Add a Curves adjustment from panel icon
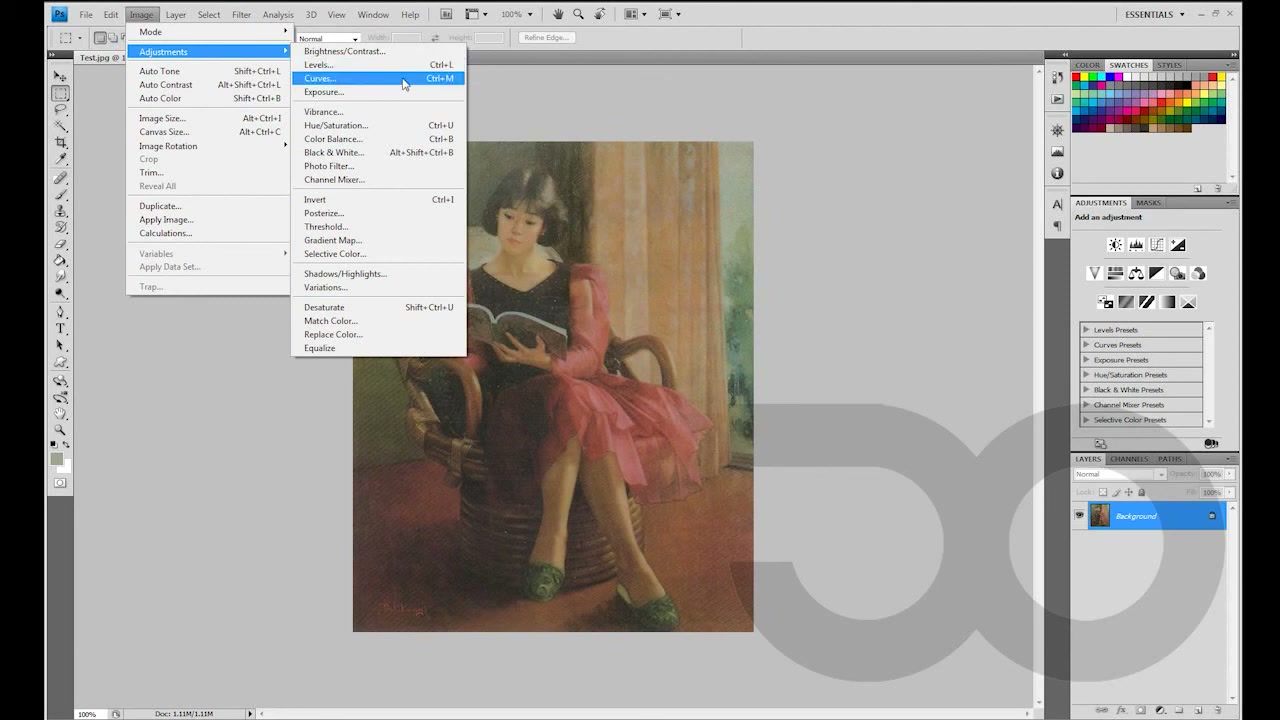Image resolution: width=1280 pixels, height=720 pixels. (1157, 245)
